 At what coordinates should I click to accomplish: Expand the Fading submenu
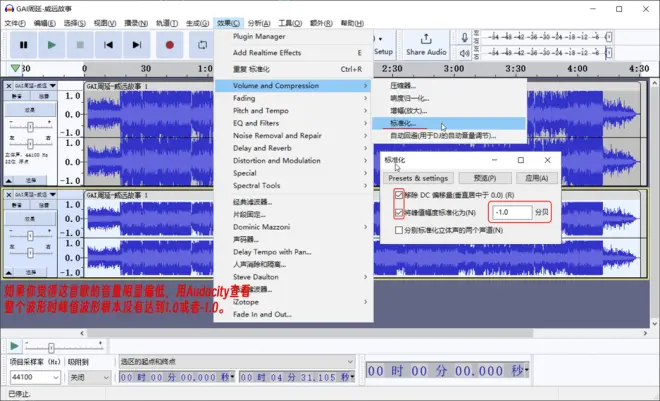click(293, 98)
